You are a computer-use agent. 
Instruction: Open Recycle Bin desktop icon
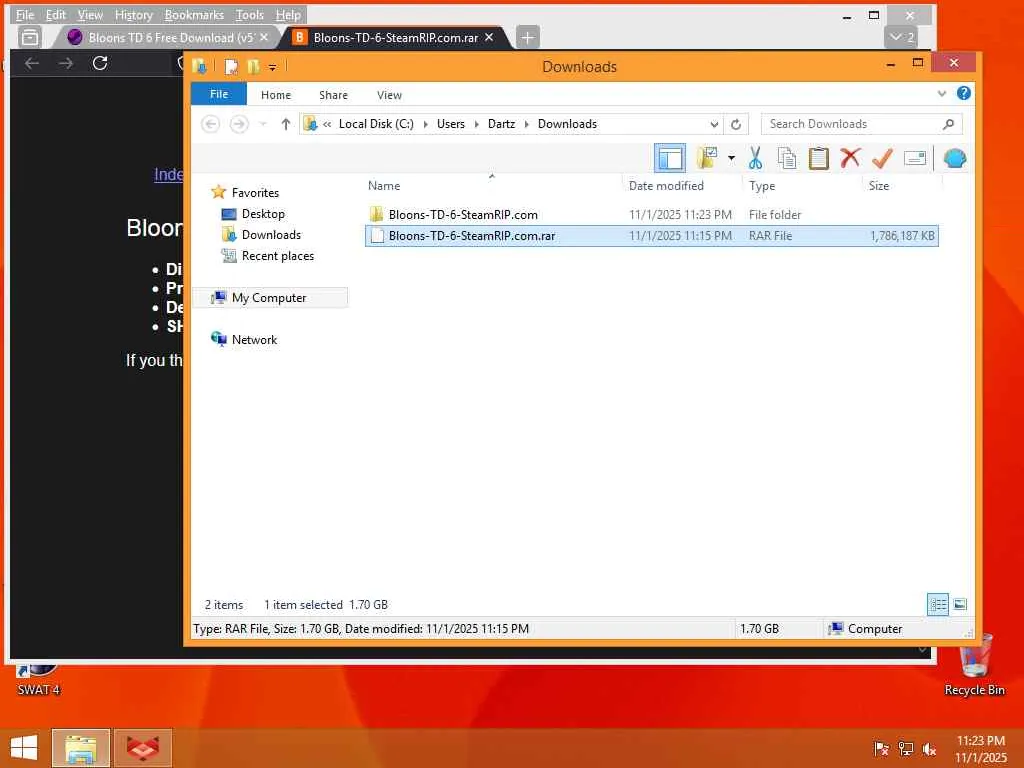click(974, 665)
